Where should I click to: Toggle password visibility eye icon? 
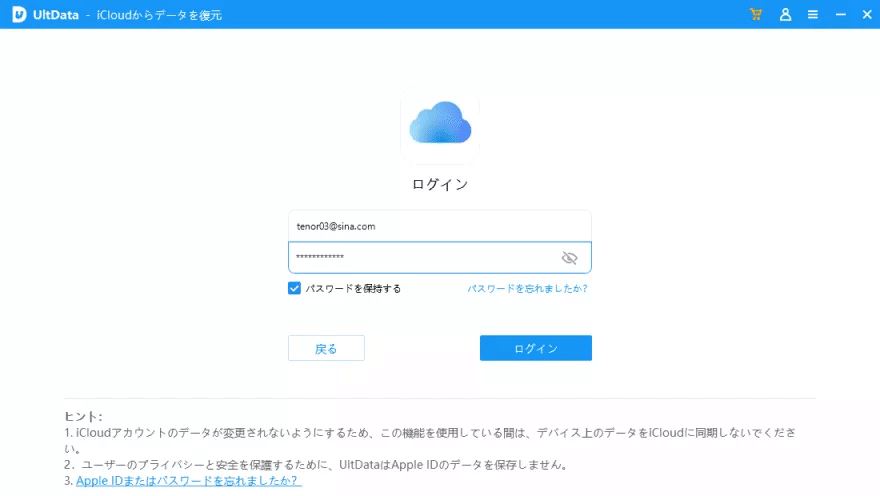569,258
